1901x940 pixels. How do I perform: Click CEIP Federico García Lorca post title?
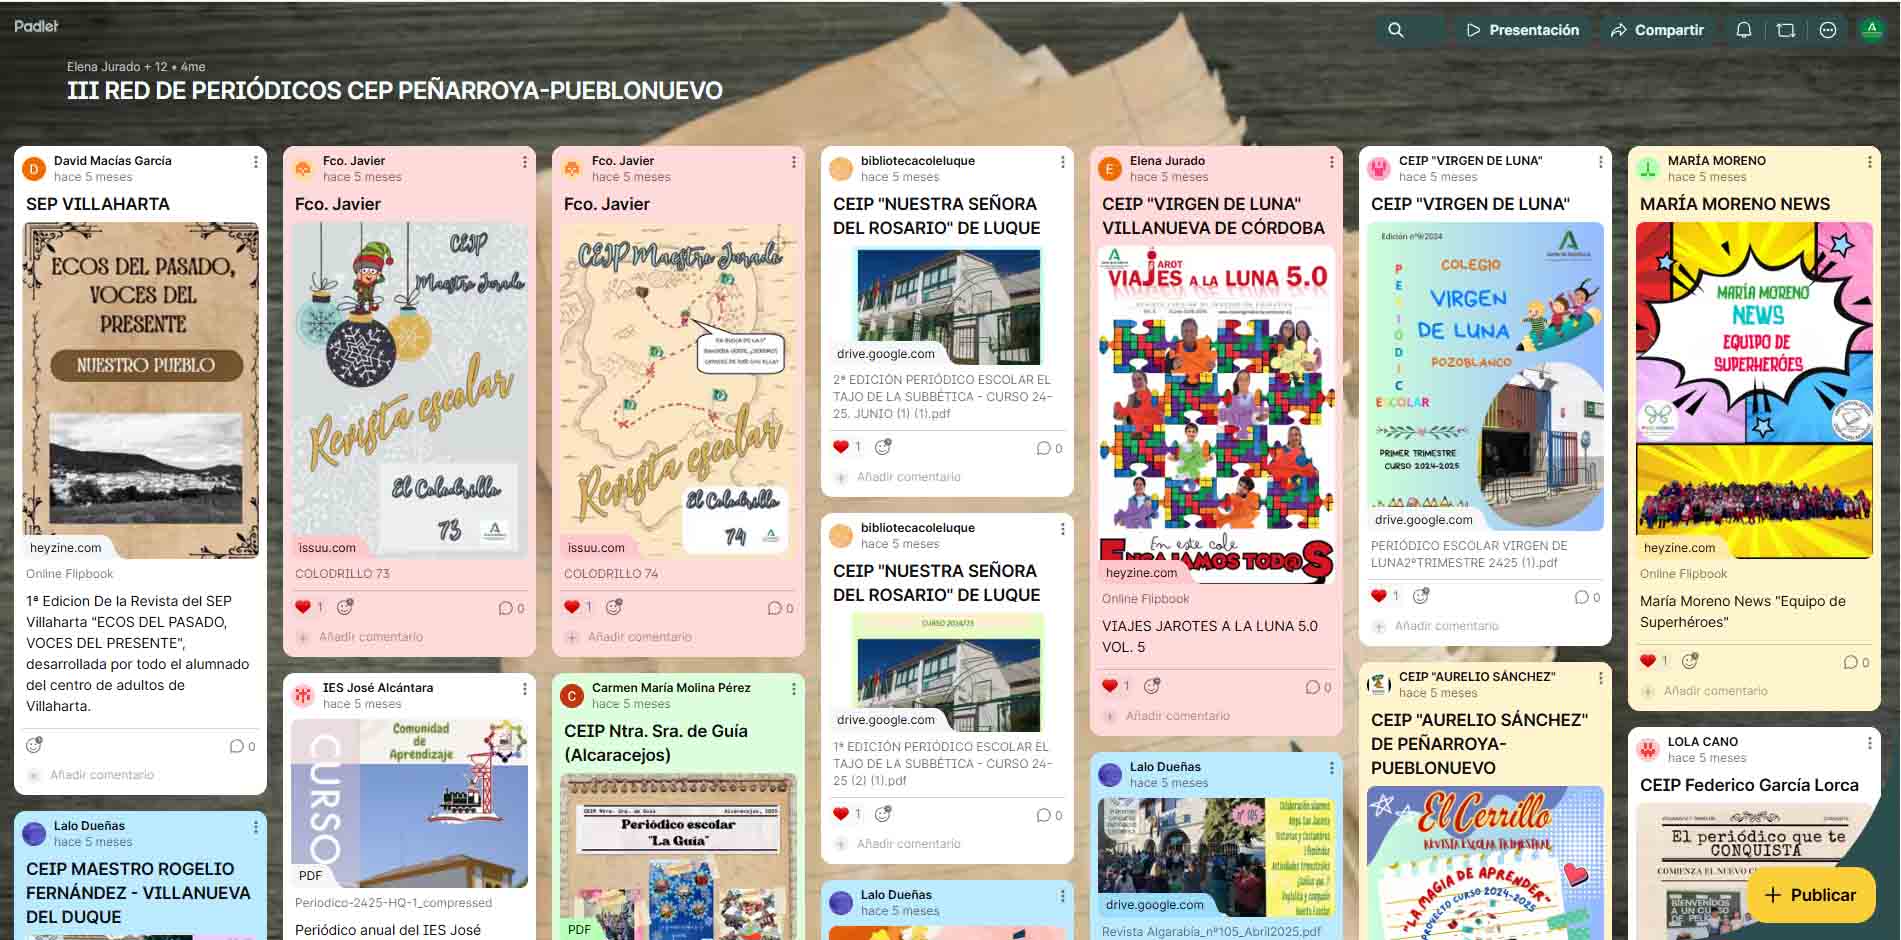point(1749,786)
